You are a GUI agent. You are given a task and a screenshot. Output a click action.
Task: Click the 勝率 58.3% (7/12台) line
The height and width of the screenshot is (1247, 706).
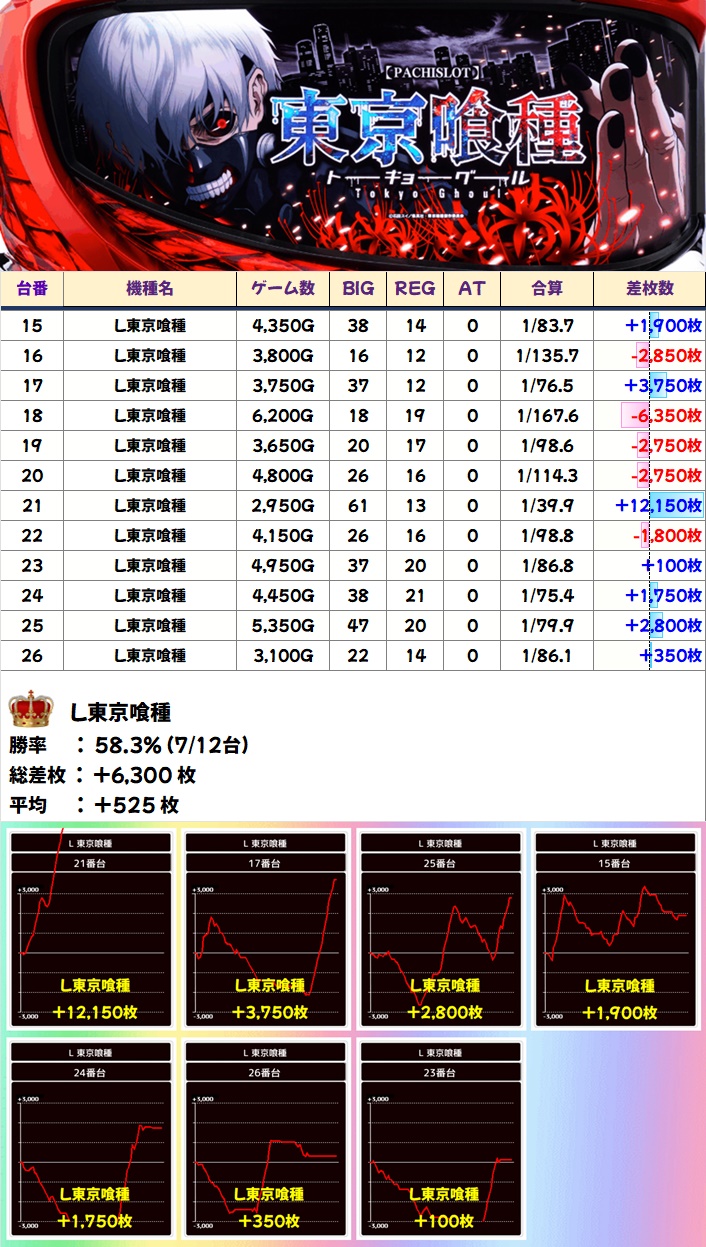[x=129, y=745]
